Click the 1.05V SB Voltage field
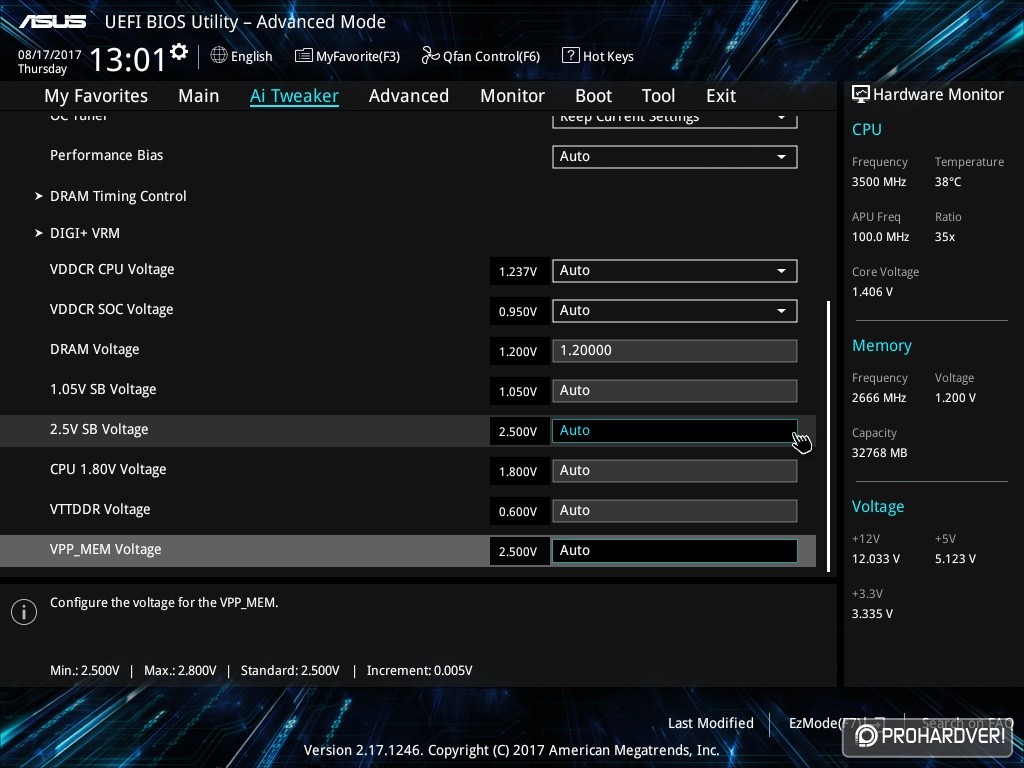 click(675, 391)
